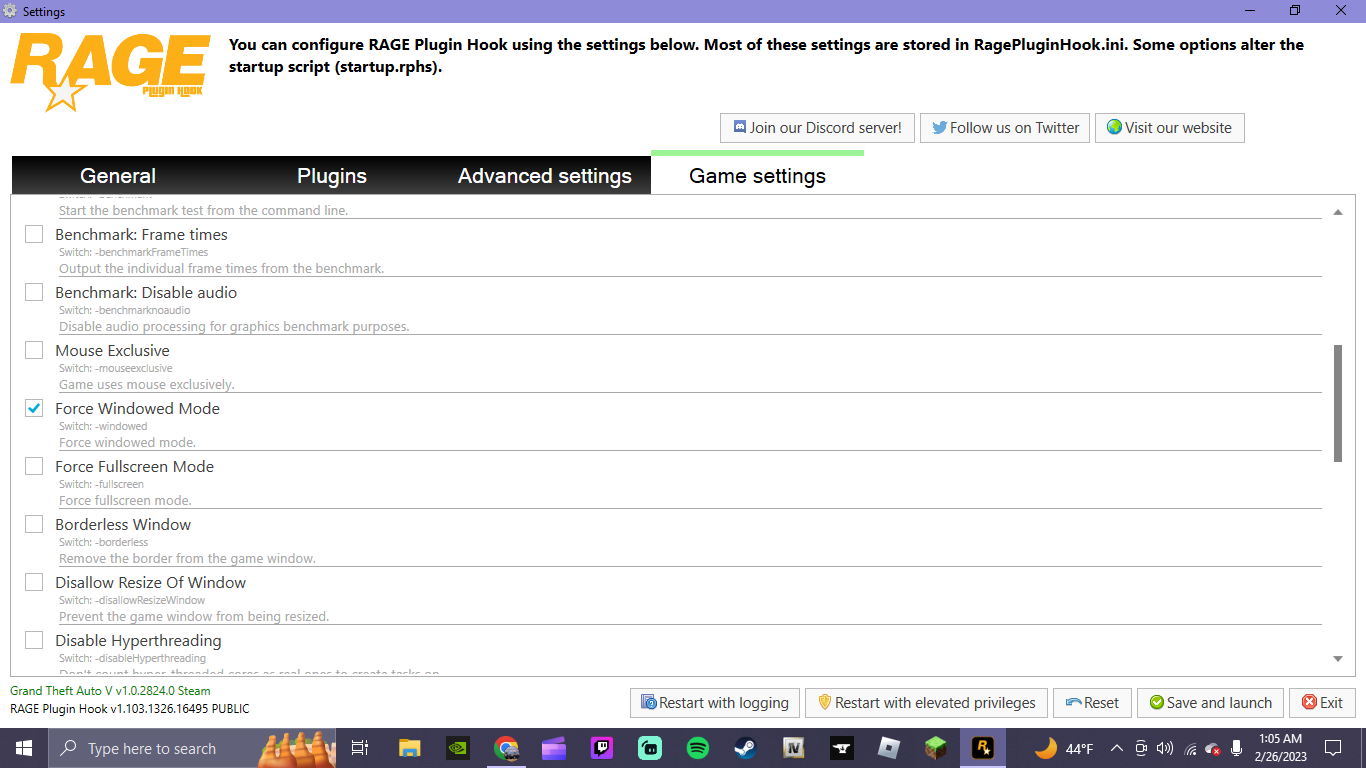Show hidden system tray icons chevron
1366x768 pixels.
[1116, 748]
